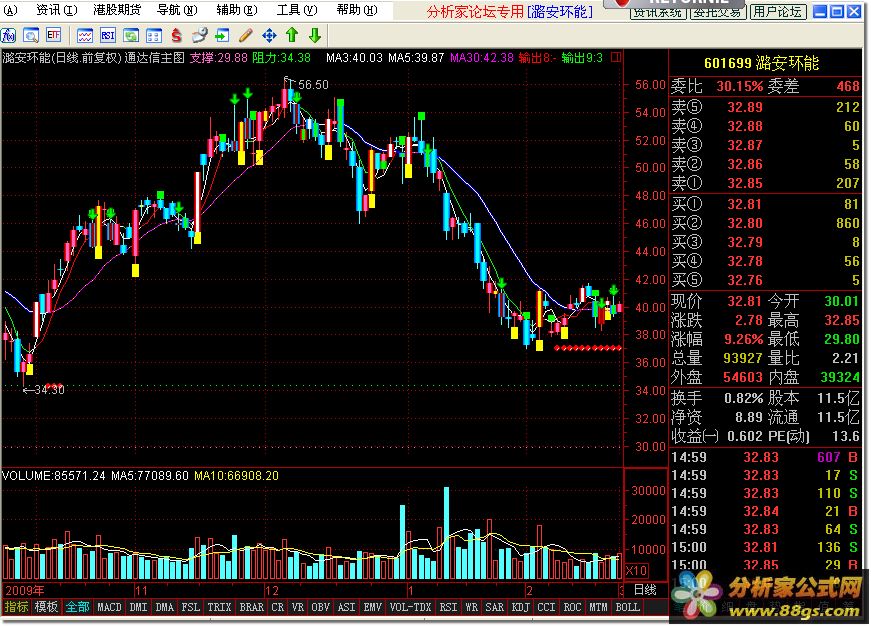The height and width of the screenshot is (626, 871).
Task: Click the 资讯系统 button
Action: pos(658,11)
